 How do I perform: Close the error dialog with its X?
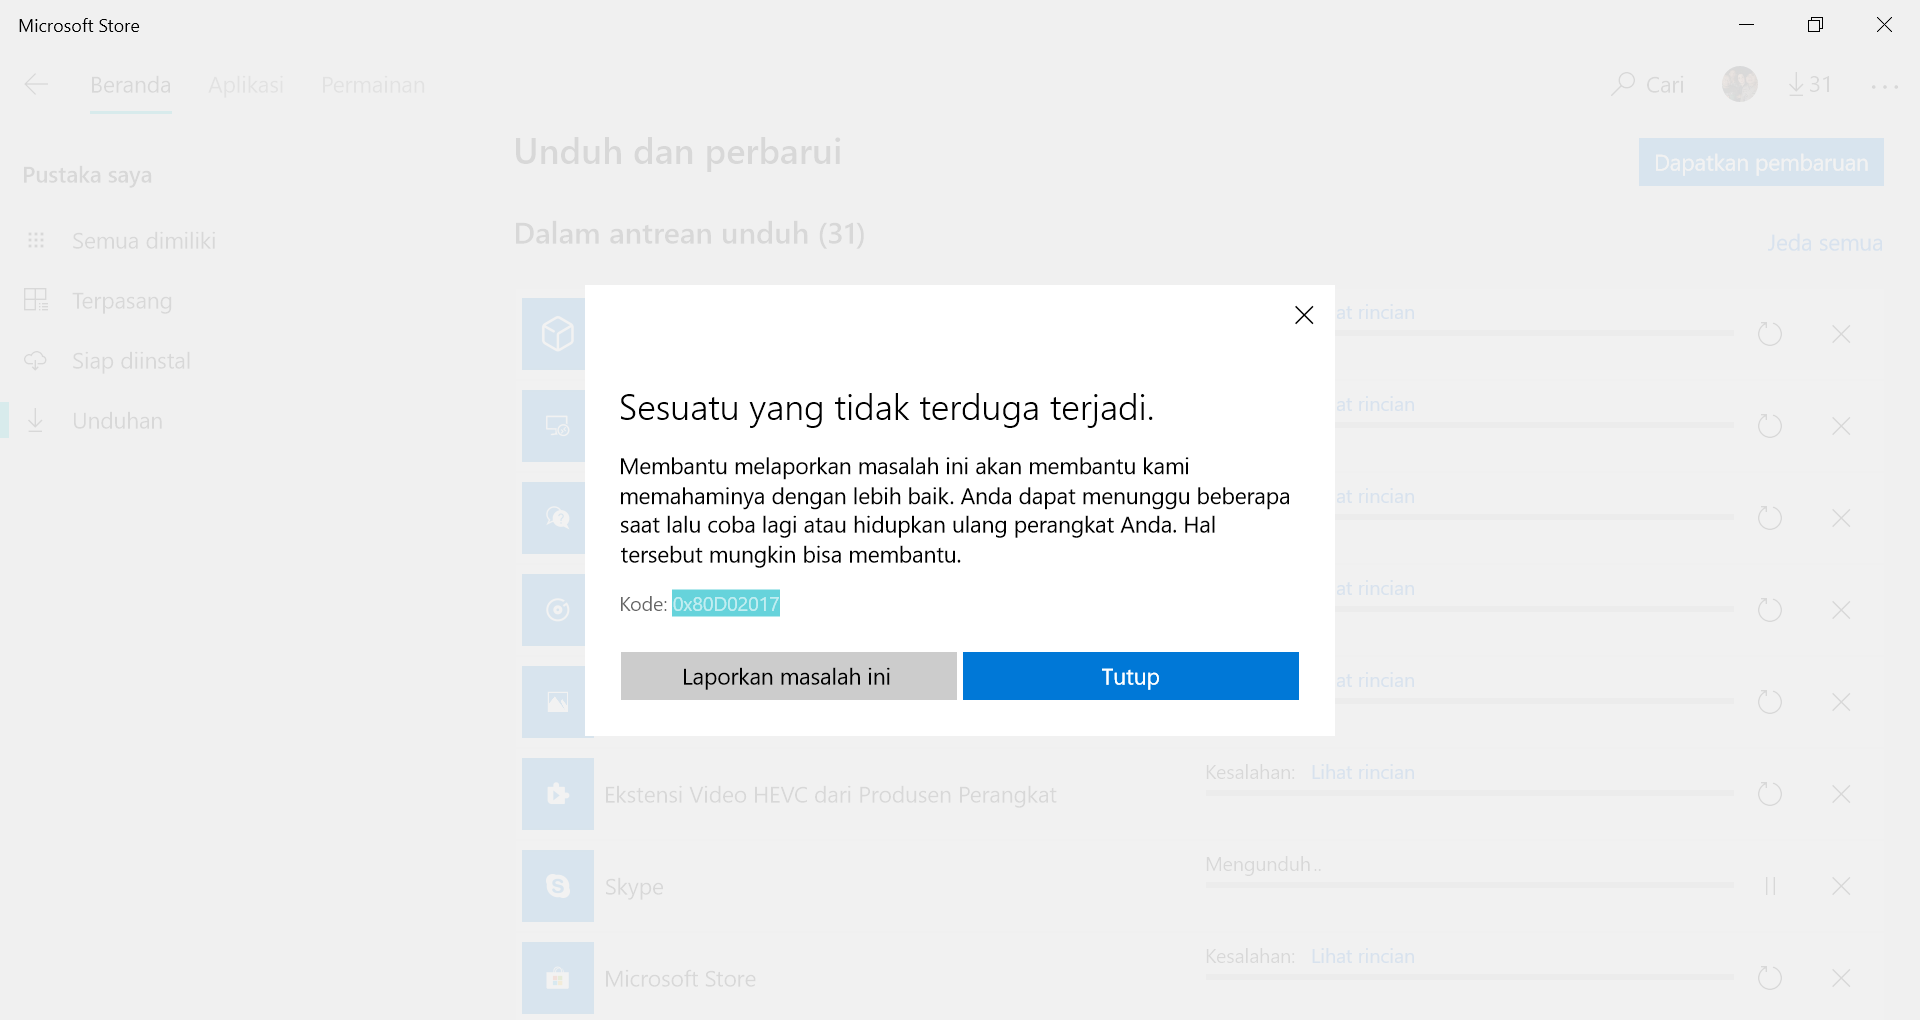(1304, 315)
